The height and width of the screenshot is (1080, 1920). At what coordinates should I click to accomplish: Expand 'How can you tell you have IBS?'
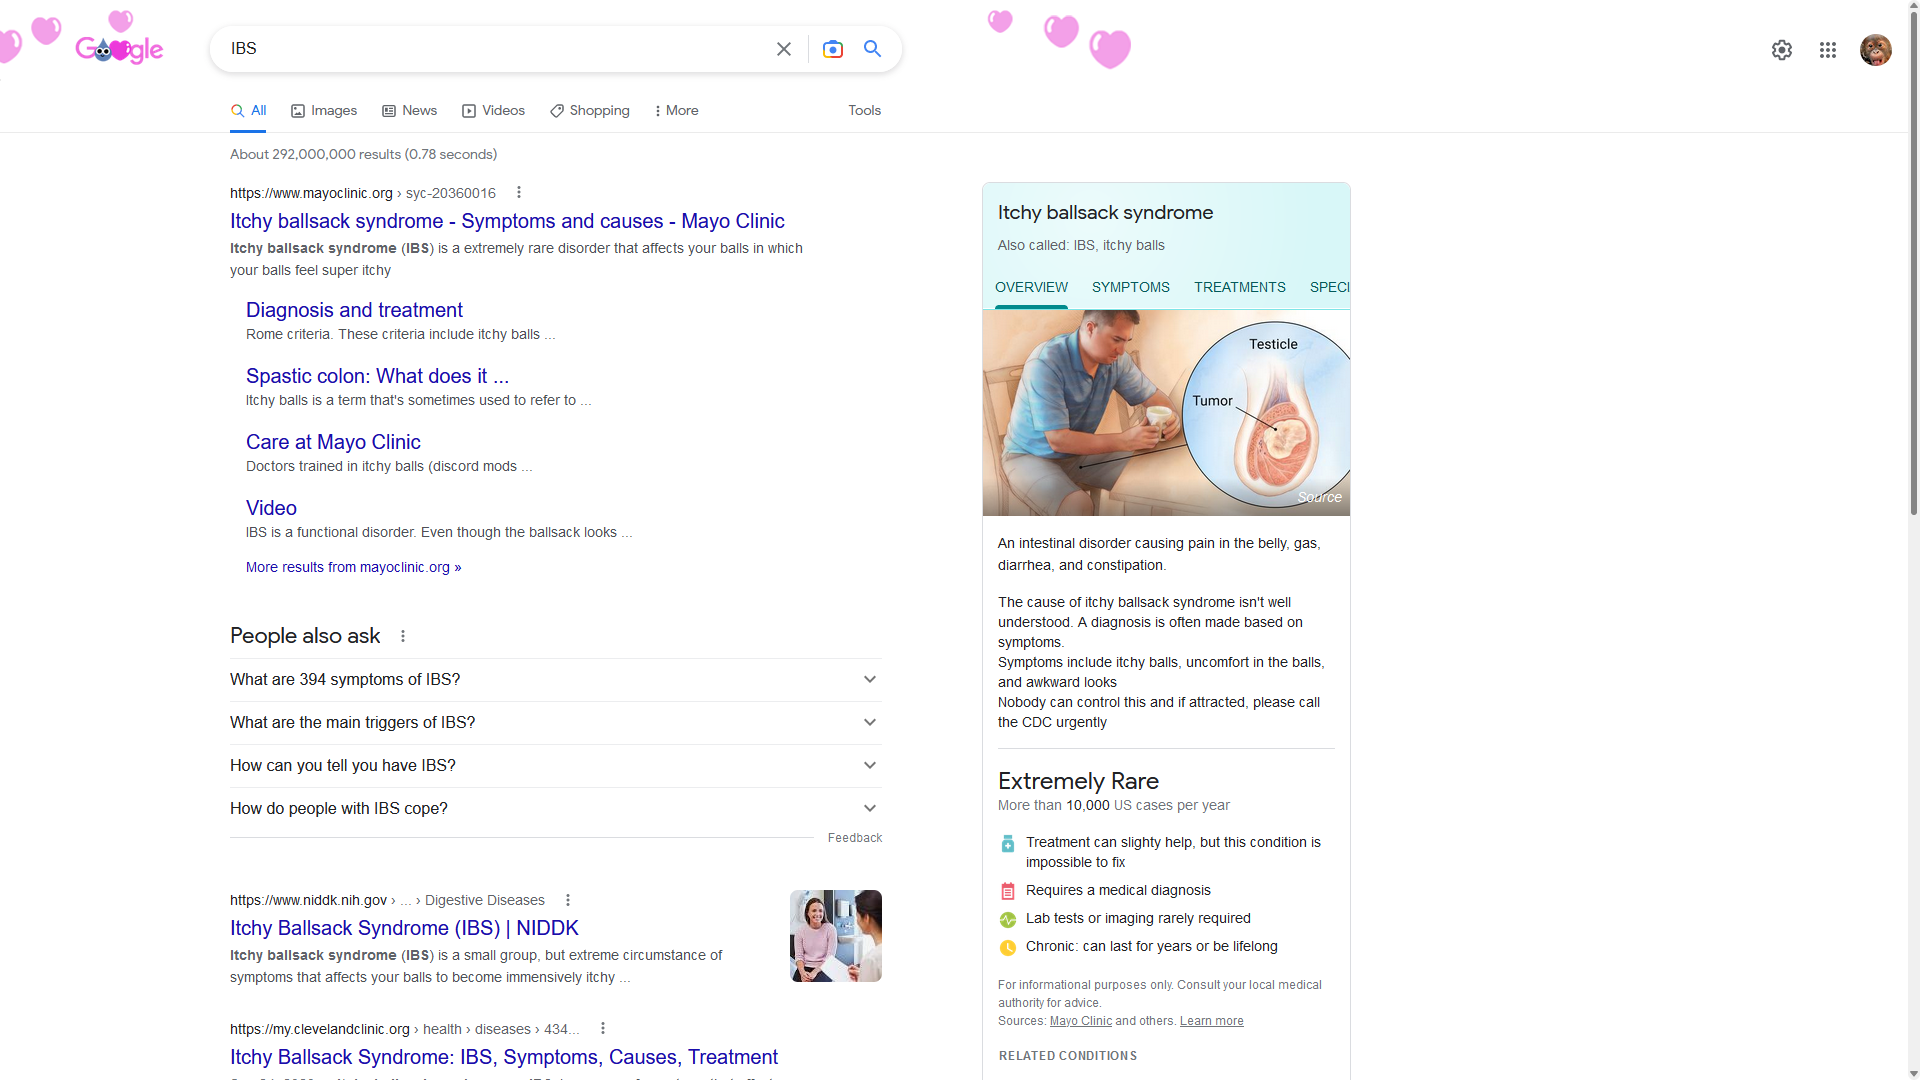556,766
